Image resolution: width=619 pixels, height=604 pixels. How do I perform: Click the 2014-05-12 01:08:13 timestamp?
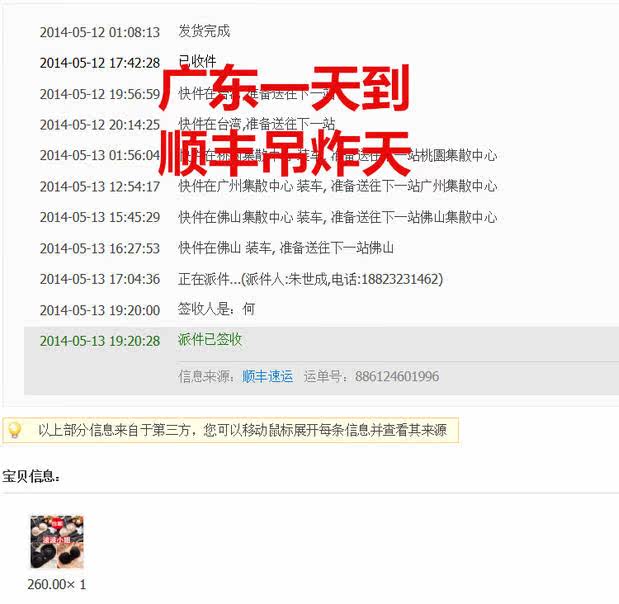click(x=100, y=32)
